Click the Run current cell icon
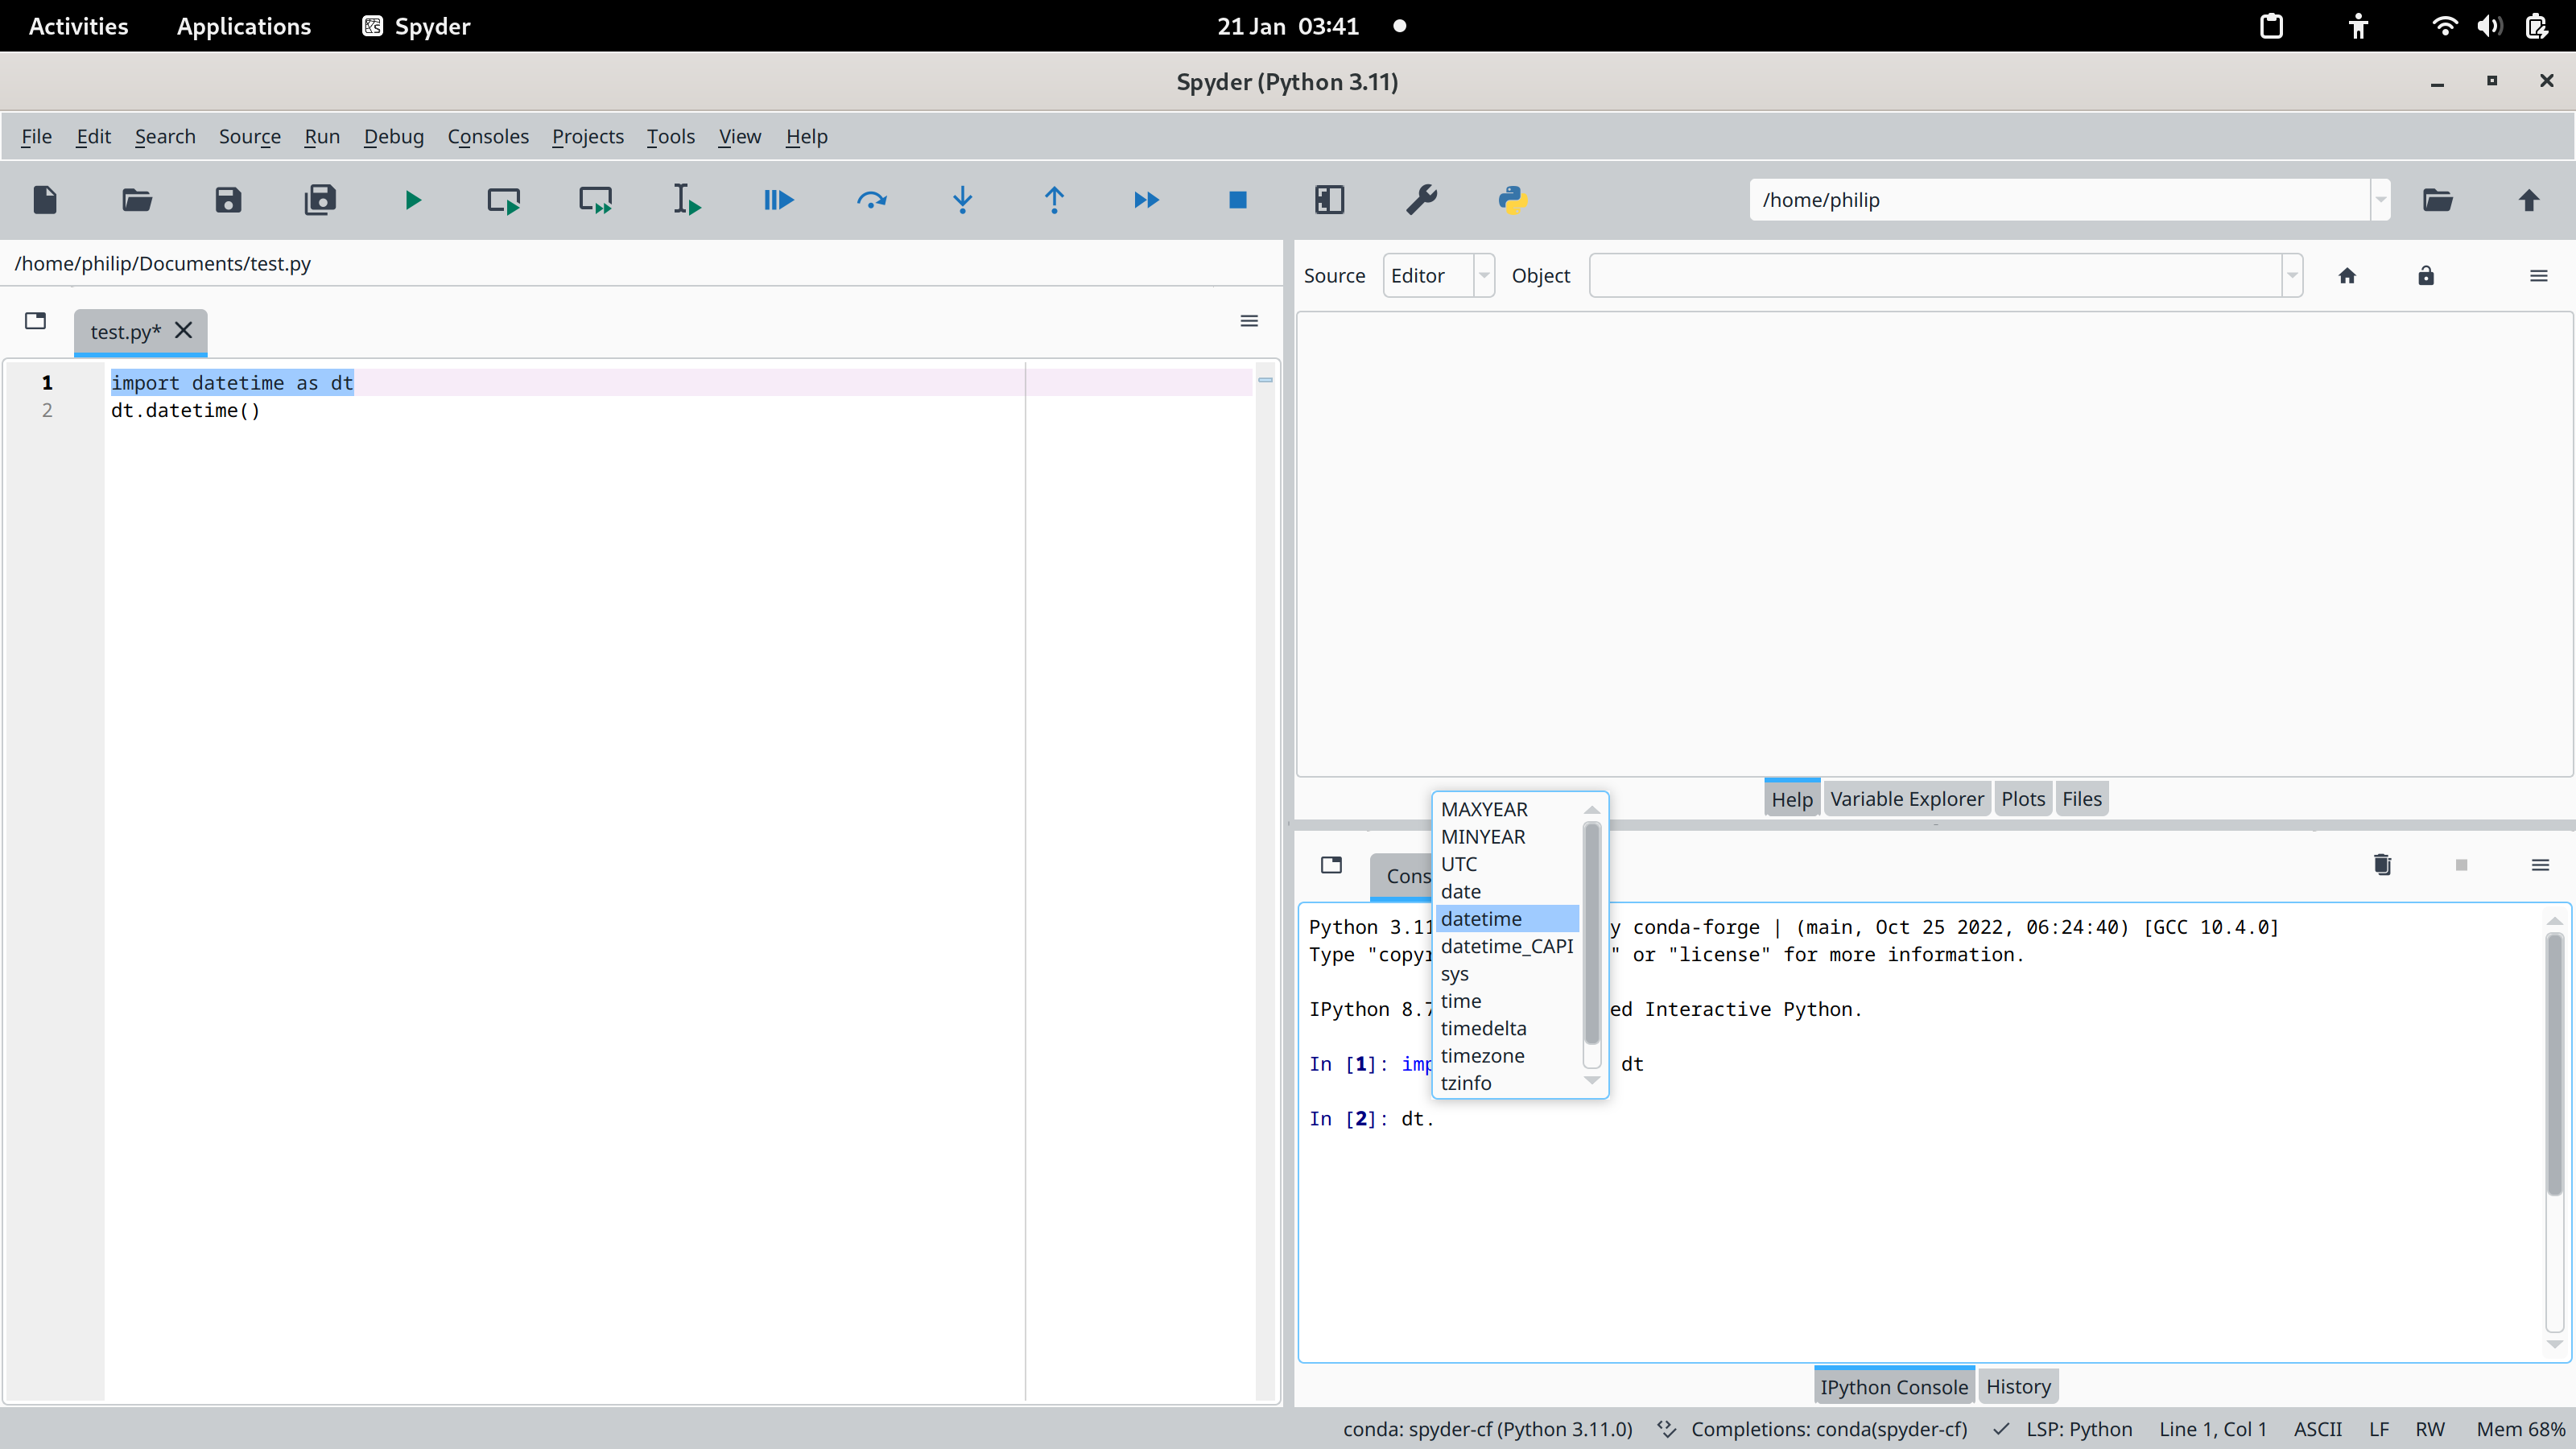The image size is (2576, 1449). click(504, 200)
